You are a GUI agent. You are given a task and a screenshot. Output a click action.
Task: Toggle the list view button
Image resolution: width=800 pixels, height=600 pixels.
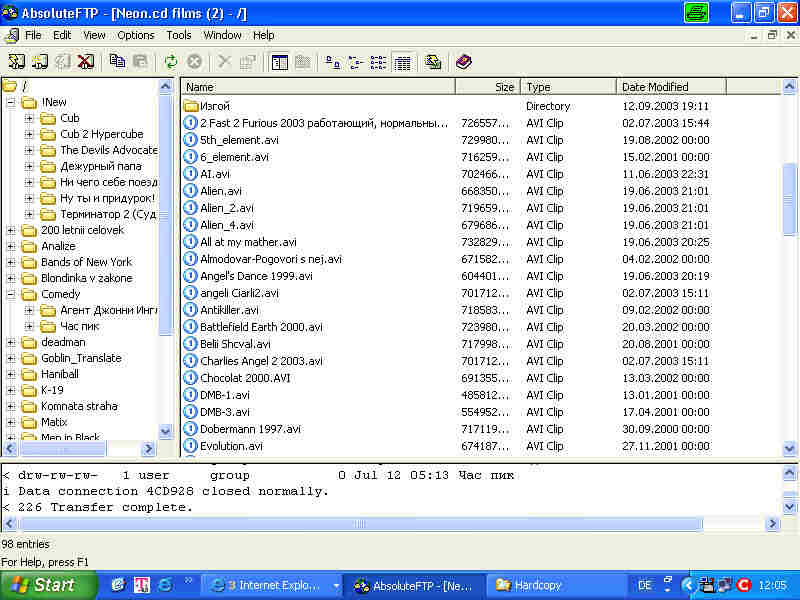pyautogui.click(x=379, y=61)
